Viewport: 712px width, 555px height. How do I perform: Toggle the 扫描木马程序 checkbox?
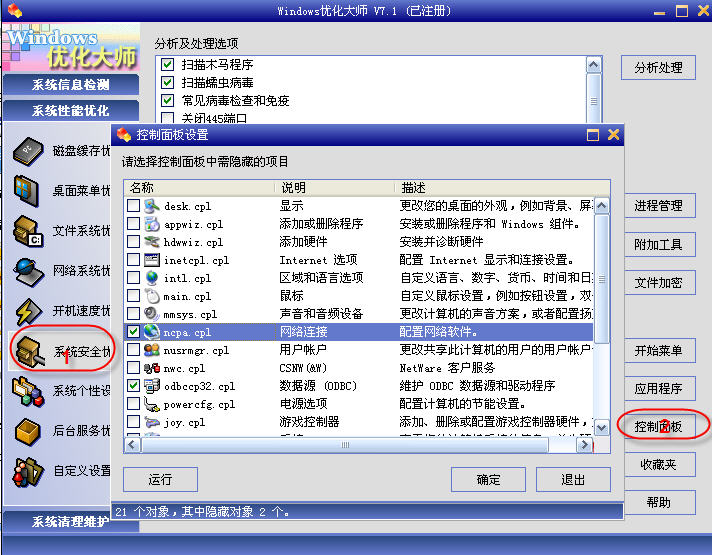click(168, 64)
